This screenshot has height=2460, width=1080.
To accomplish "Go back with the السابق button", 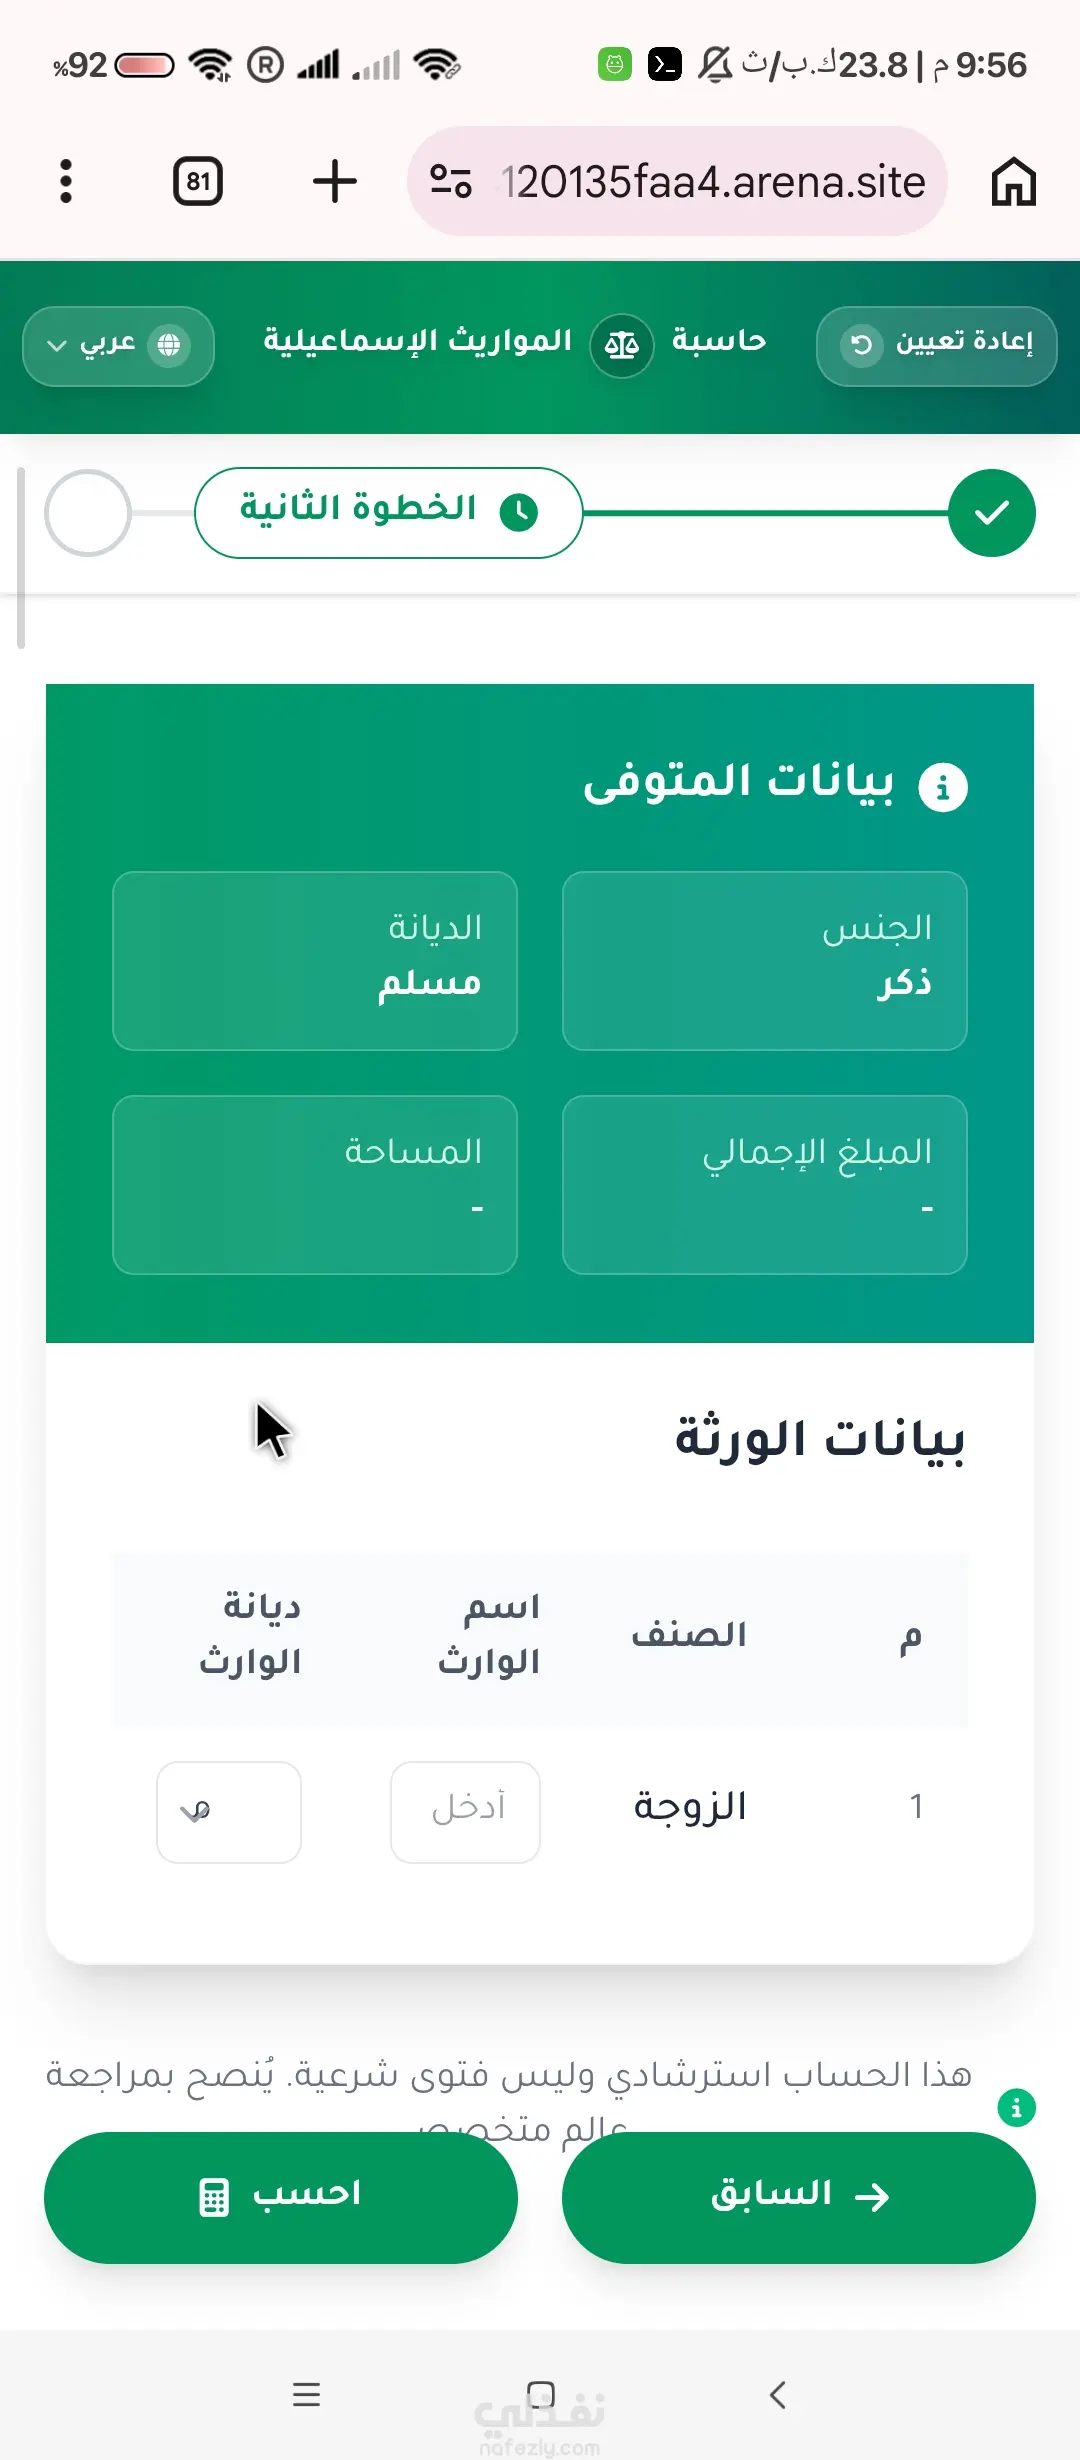I will point(798,2197).
